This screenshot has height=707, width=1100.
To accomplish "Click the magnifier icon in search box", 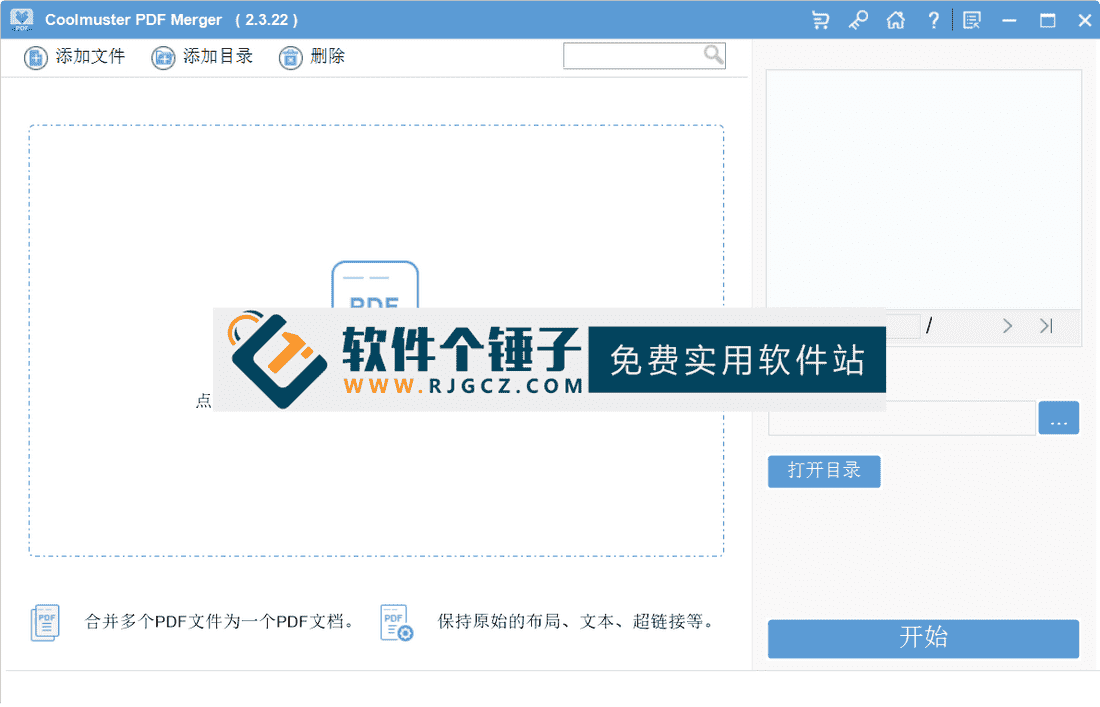I will coord(713,55).
